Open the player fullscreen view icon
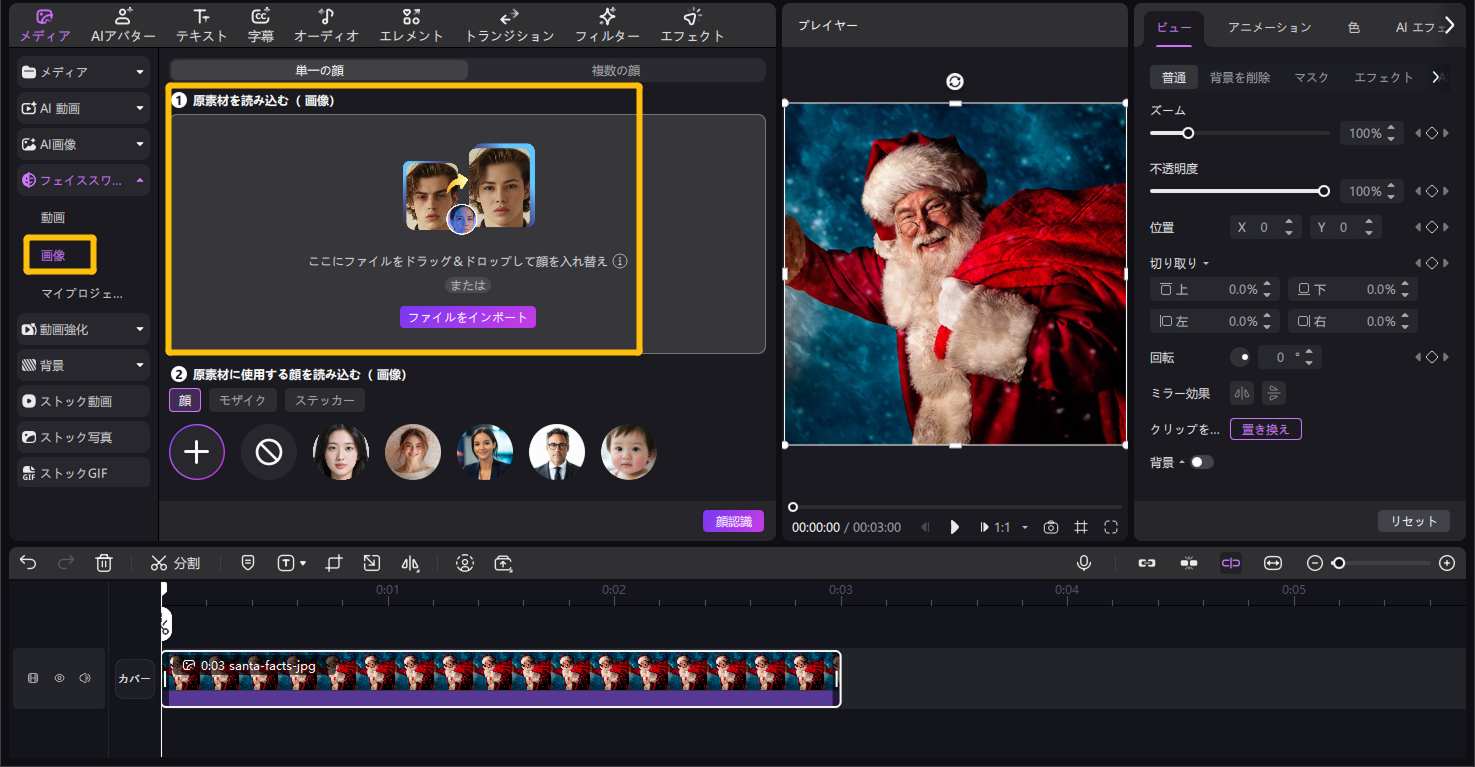This screenshot has height=767, width=1475. 1111,527
